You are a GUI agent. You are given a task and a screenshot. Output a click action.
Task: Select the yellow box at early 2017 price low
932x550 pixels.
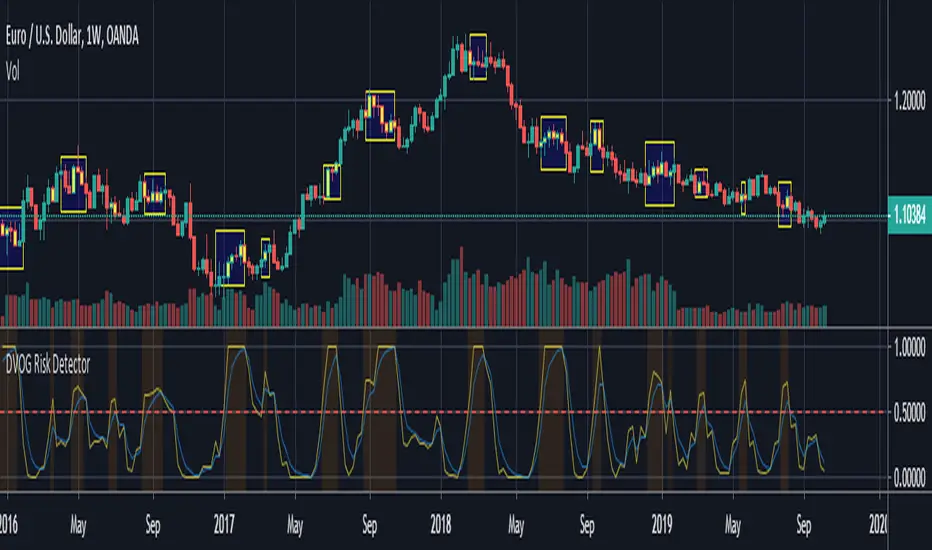(230, 258)
